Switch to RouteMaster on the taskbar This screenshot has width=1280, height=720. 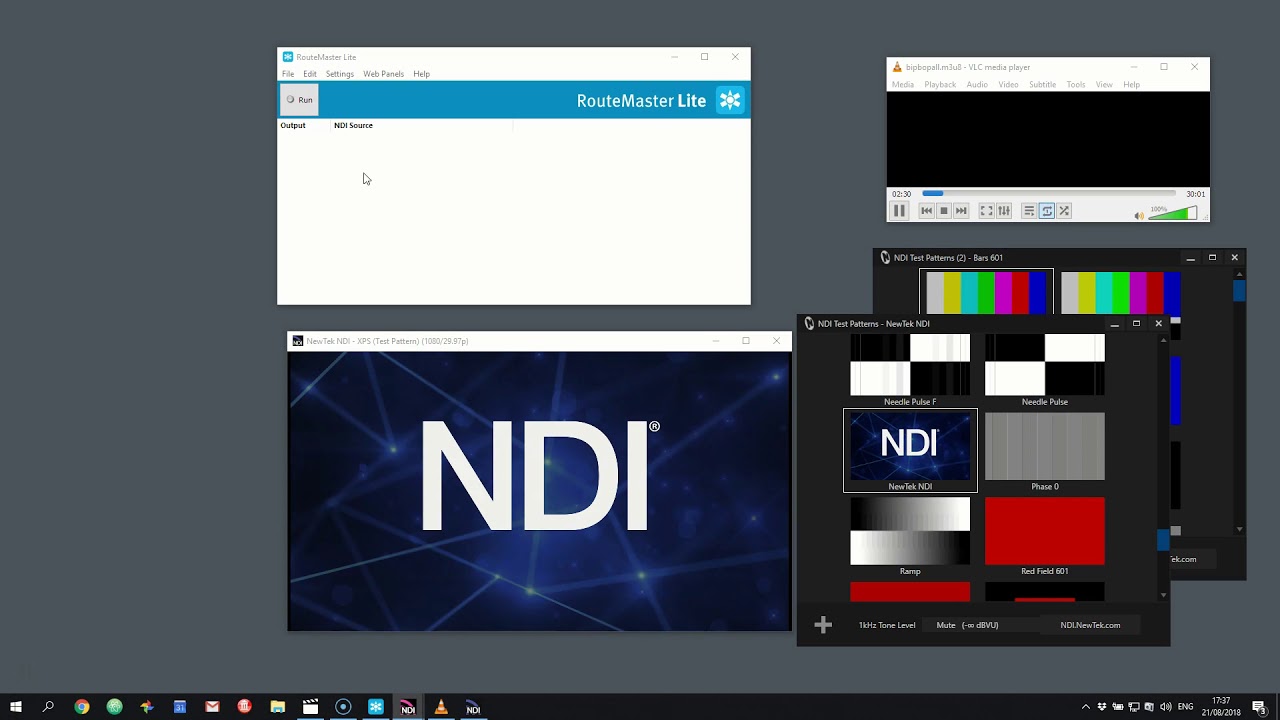(x=375, y=707)
